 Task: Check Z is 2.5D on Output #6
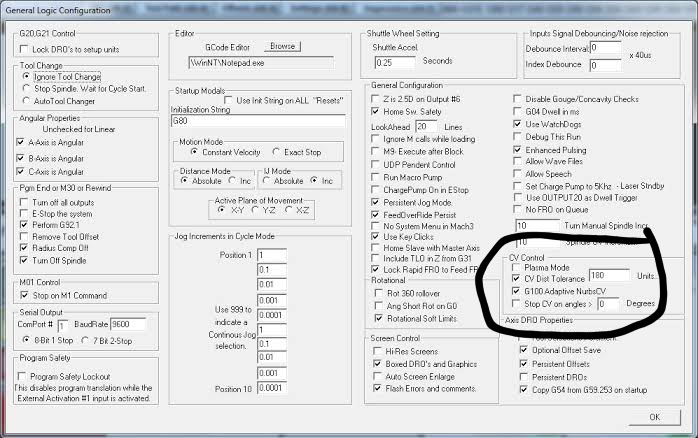[375, 98]
